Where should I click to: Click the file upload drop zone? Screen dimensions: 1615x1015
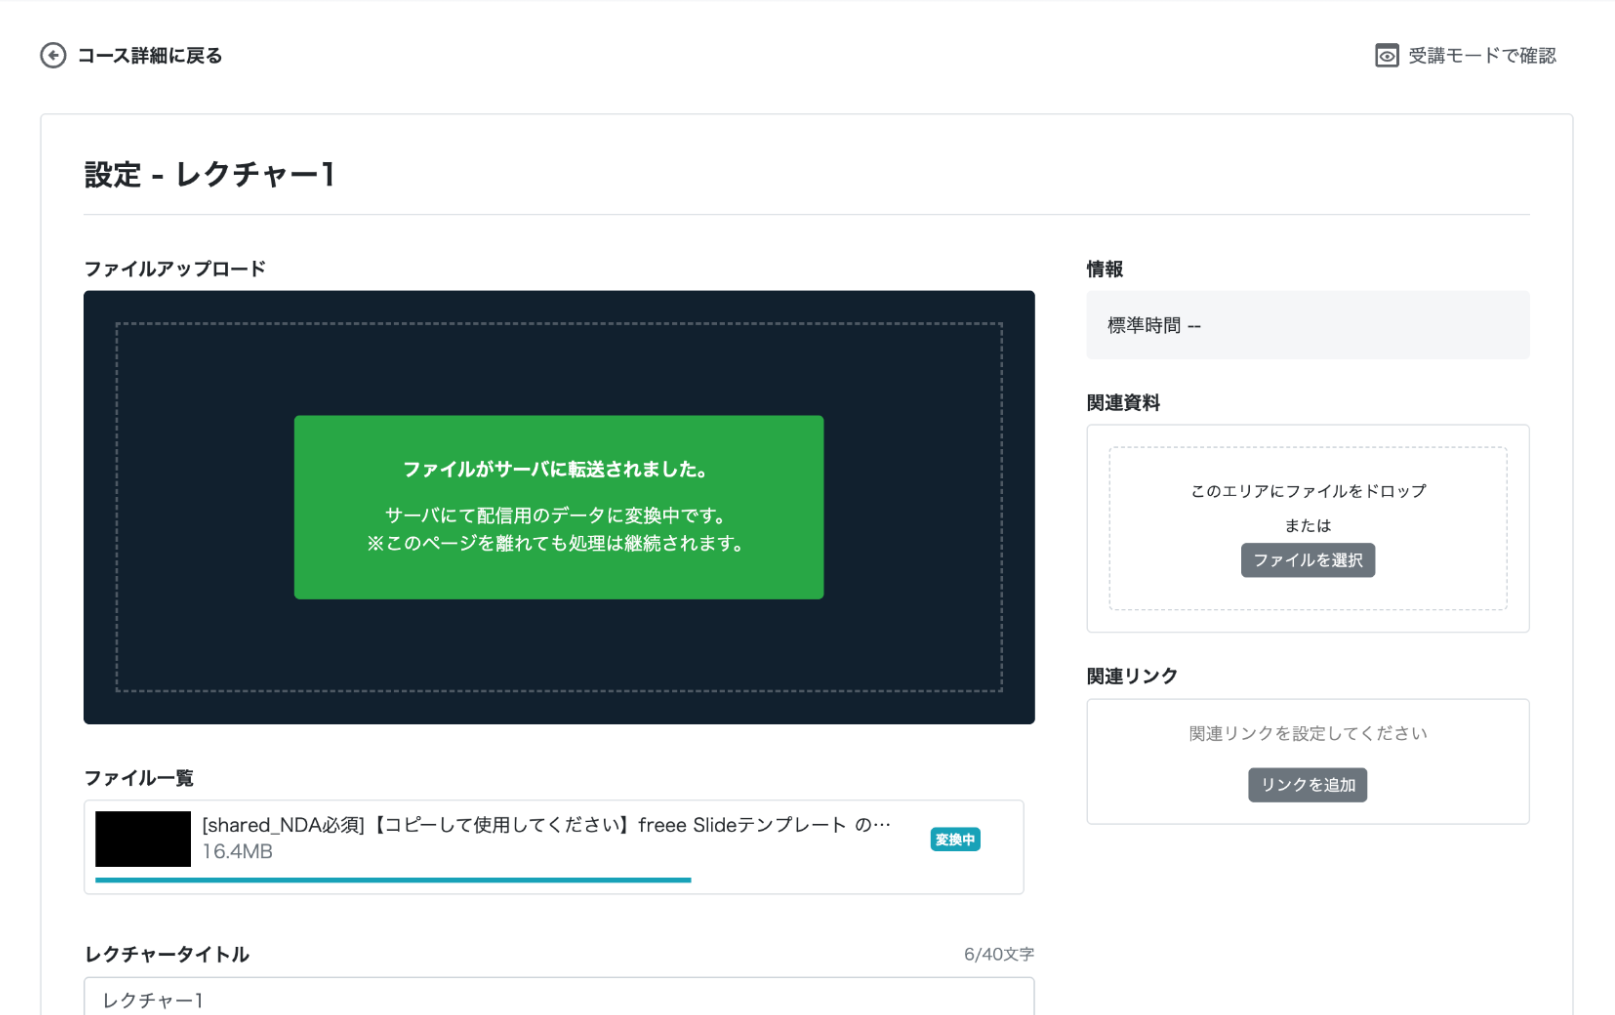point(559,507)
